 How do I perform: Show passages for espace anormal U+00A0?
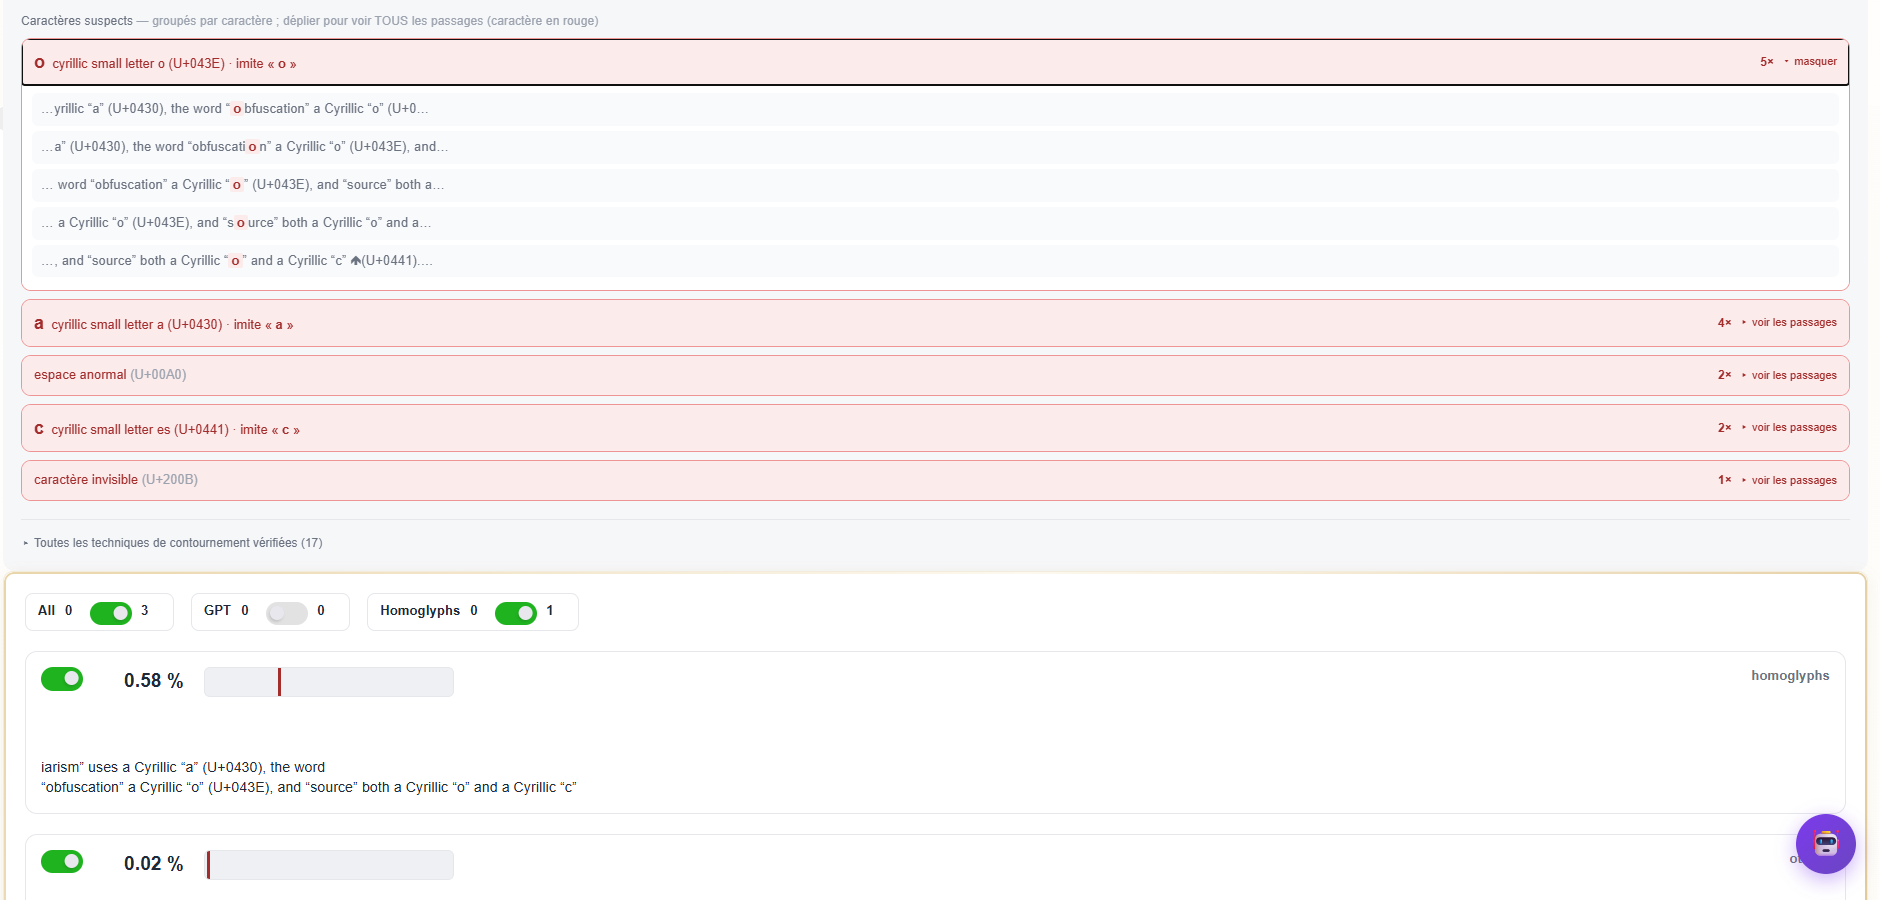1789,376
